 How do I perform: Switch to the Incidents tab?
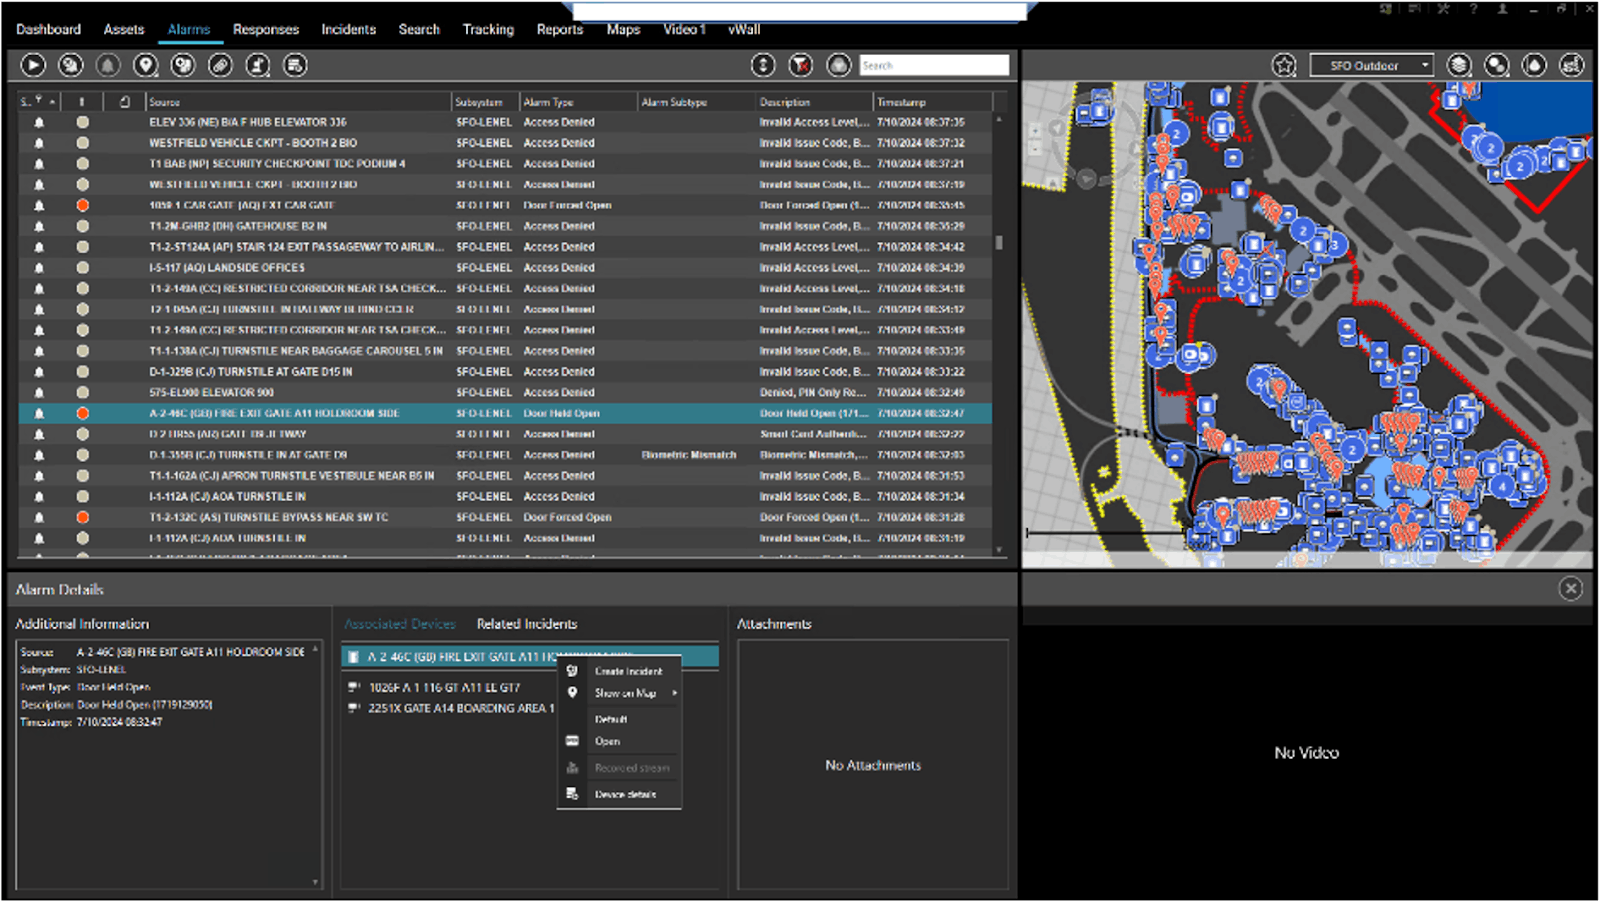[348, 29]
